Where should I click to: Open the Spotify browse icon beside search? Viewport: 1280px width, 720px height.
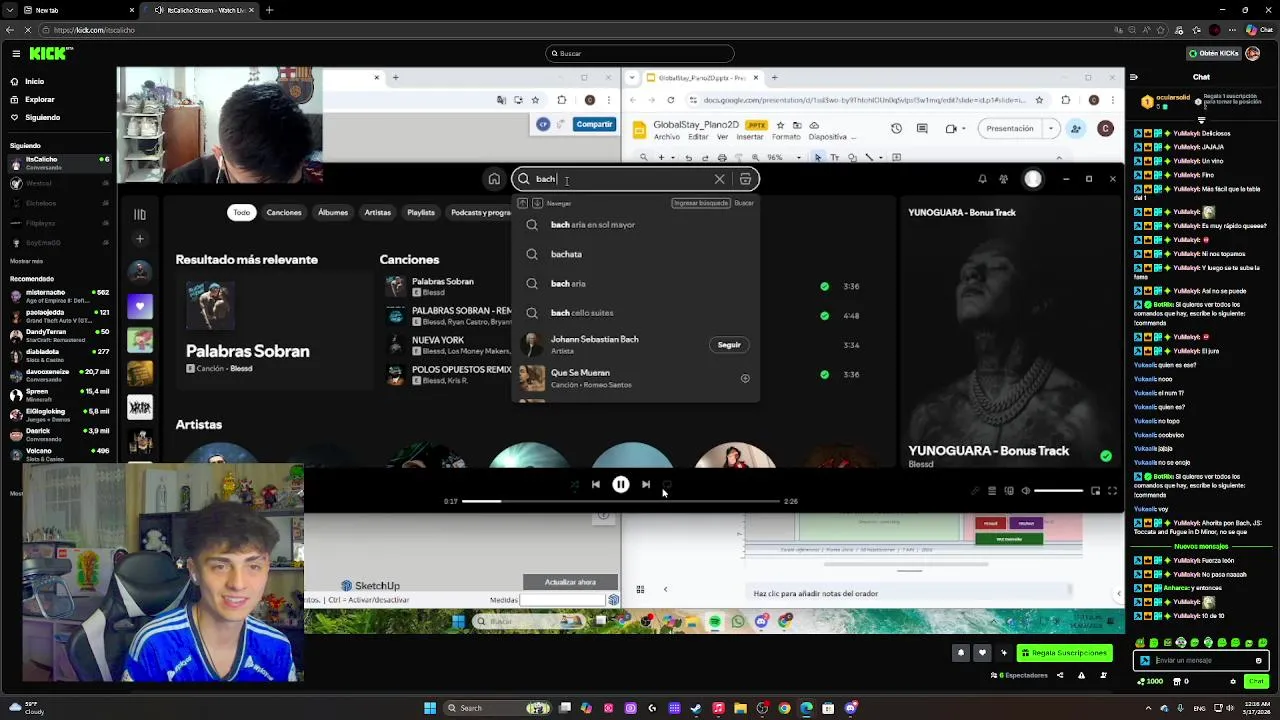(x=745, y=179)
